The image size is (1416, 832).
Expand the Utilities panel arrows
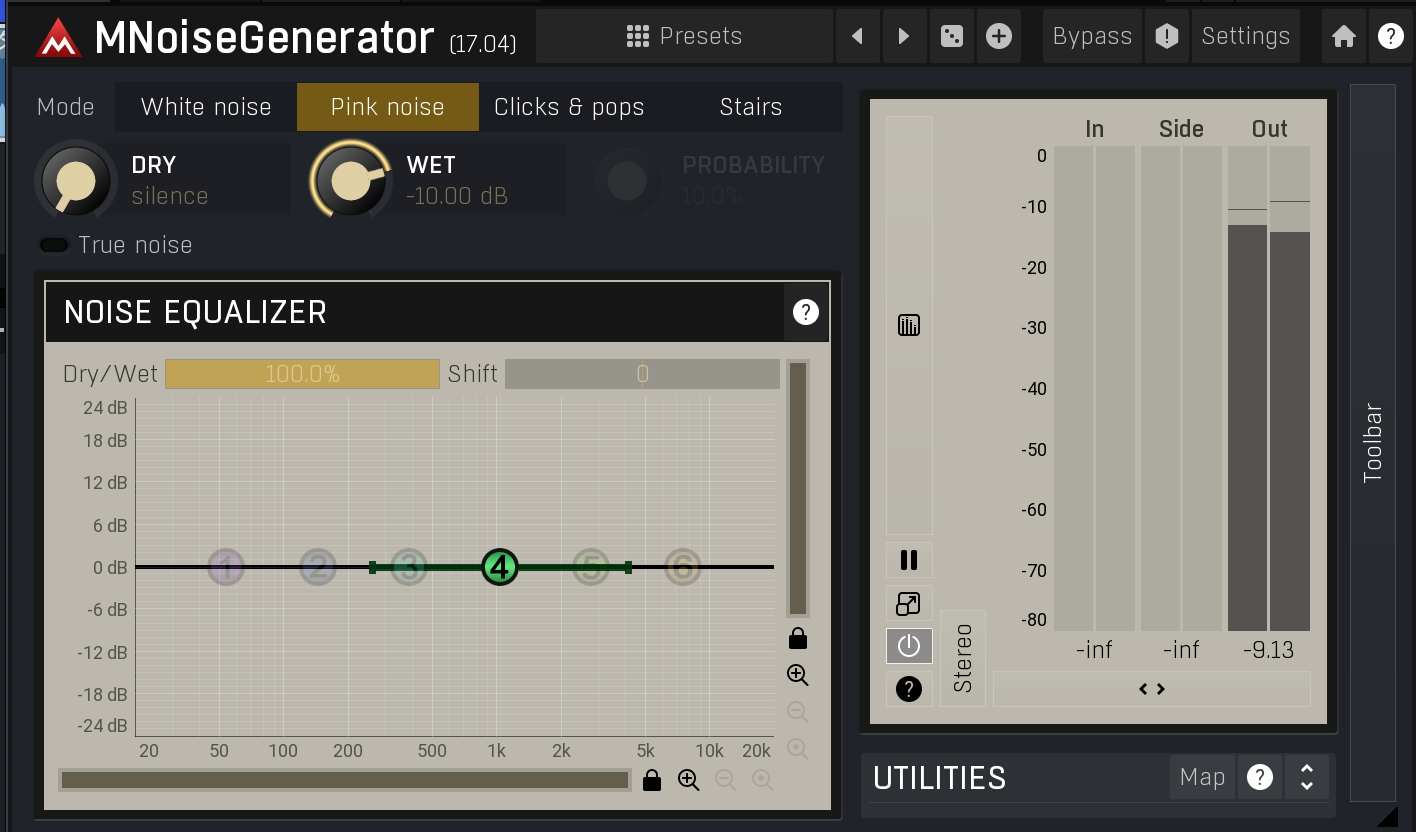pos(1306,777)
